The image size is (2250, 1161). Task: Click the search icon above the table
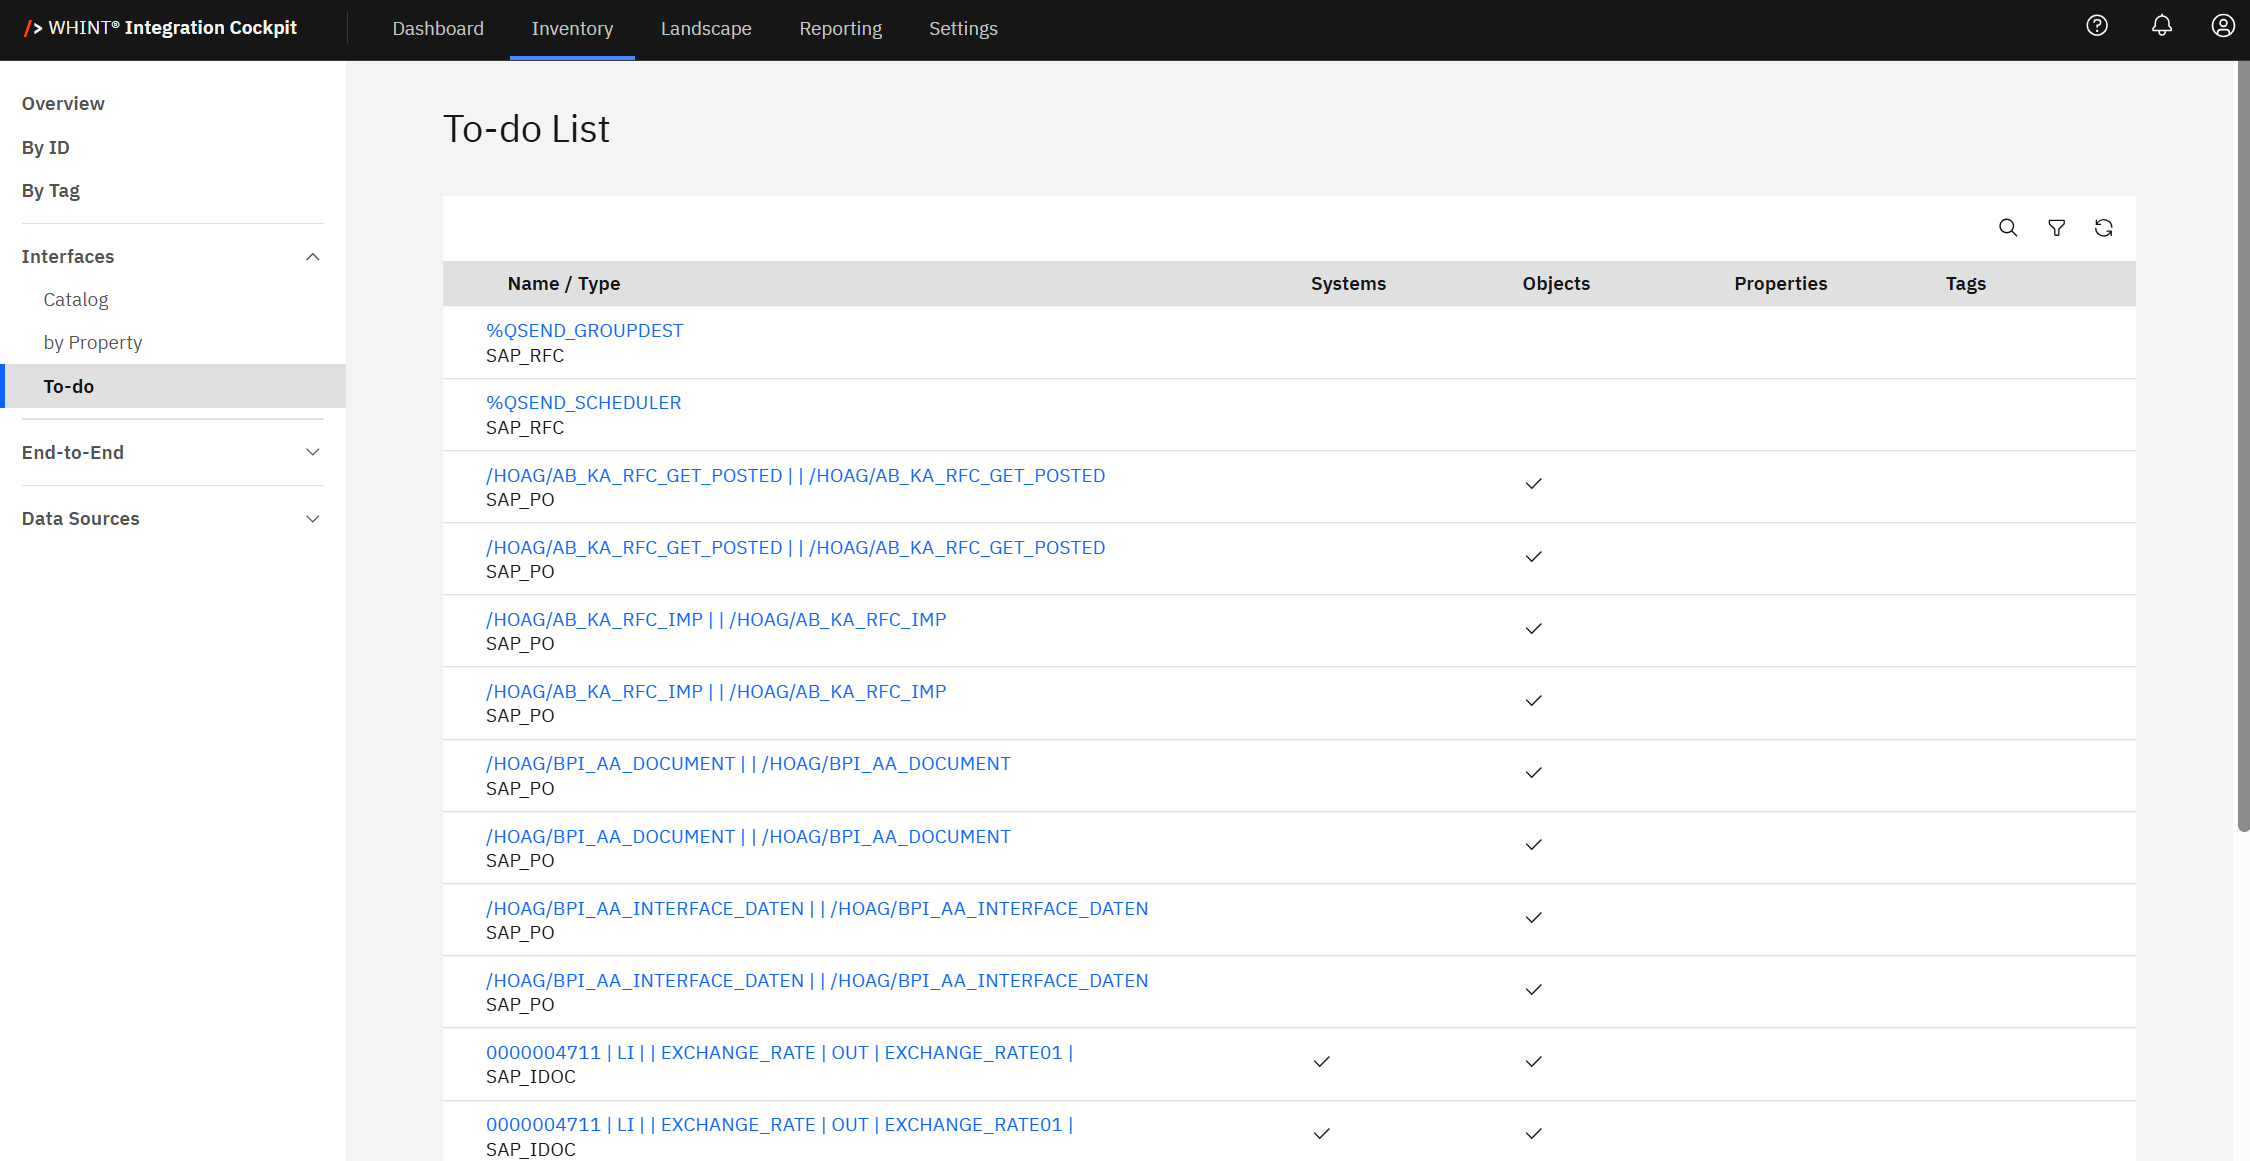tap(2007, 228)
